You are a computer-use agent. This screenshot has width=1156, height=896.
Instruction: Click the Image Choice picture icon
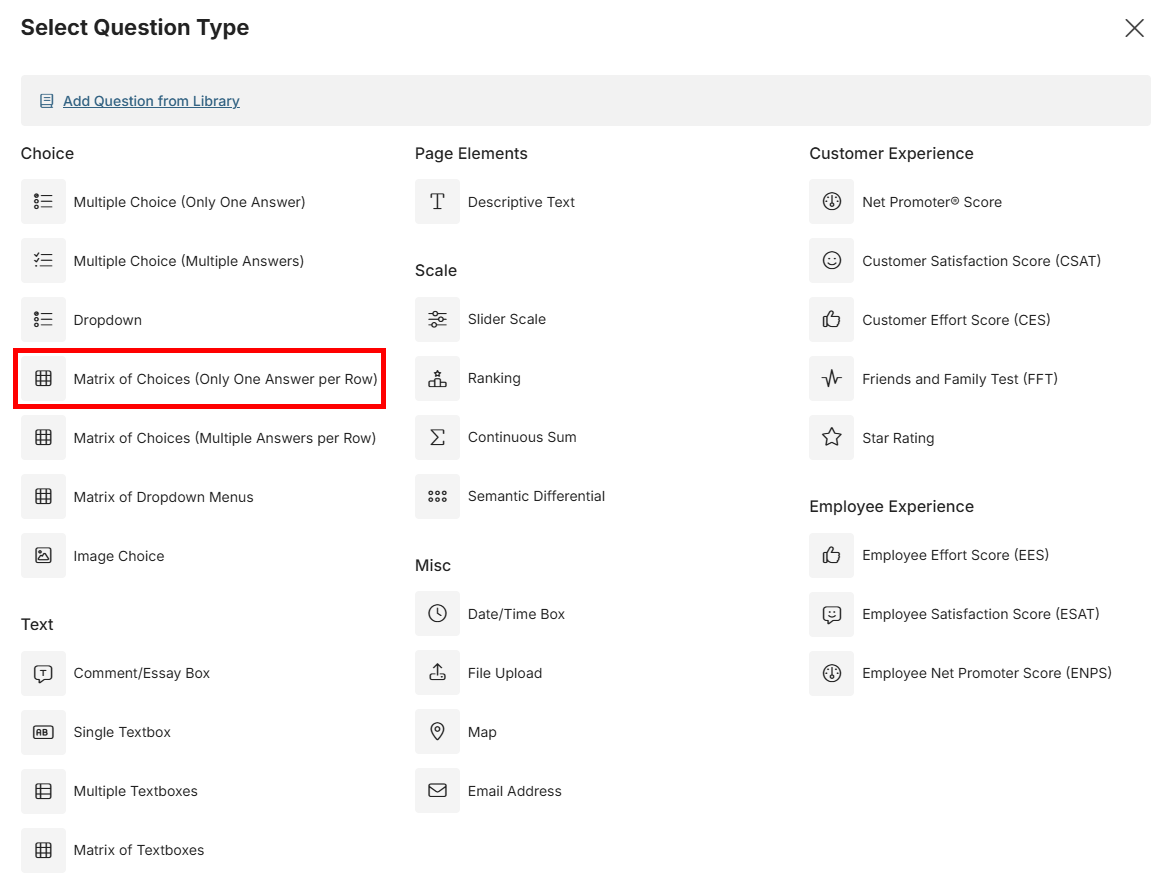click(x=43, y=555)
